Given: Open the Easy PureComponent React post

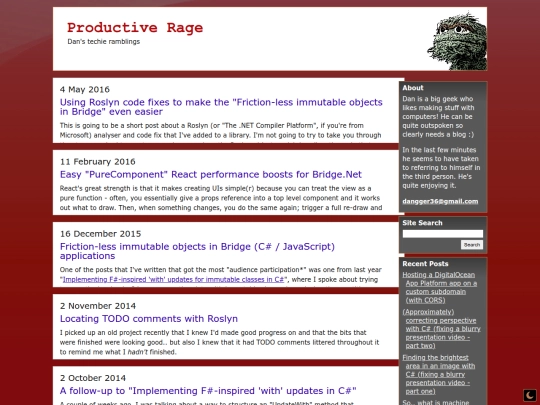Looking at the screenshot, I should [x=211, y=174].
